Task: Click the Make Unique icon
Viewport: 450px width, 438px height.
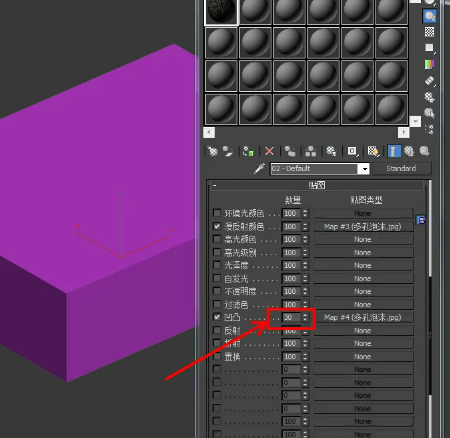Action: pyautogui.click(x=311, y=151)
